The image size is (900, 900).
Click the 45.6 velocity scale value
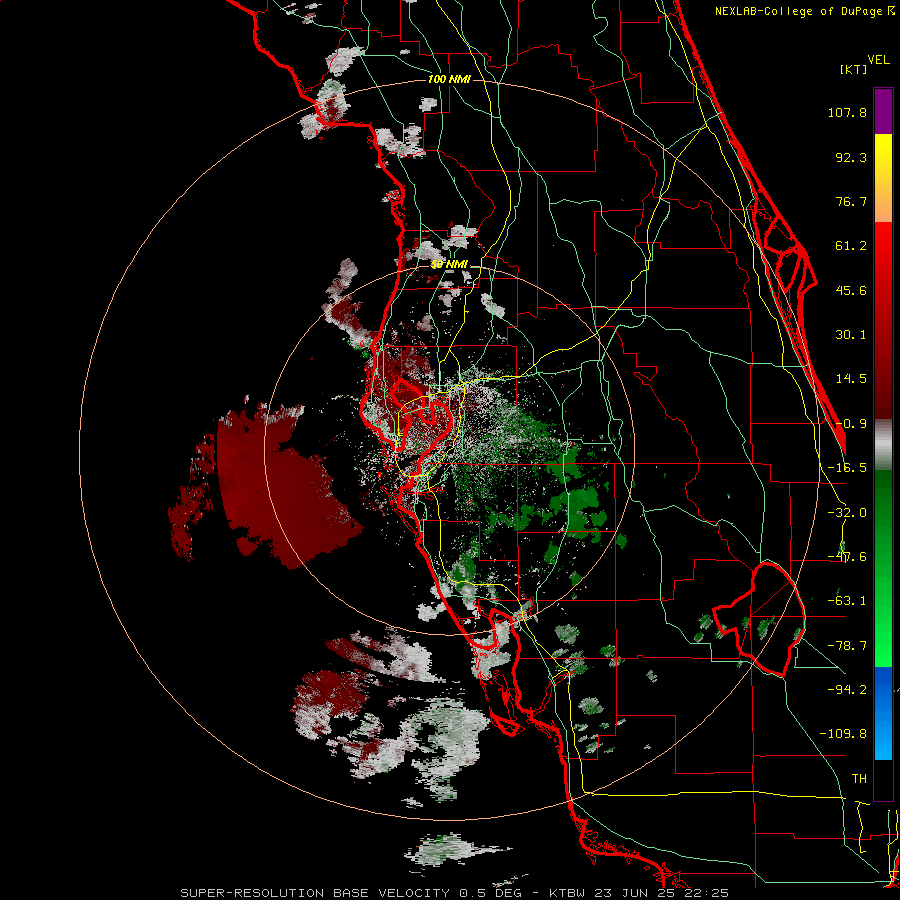(x=851, y=290)
